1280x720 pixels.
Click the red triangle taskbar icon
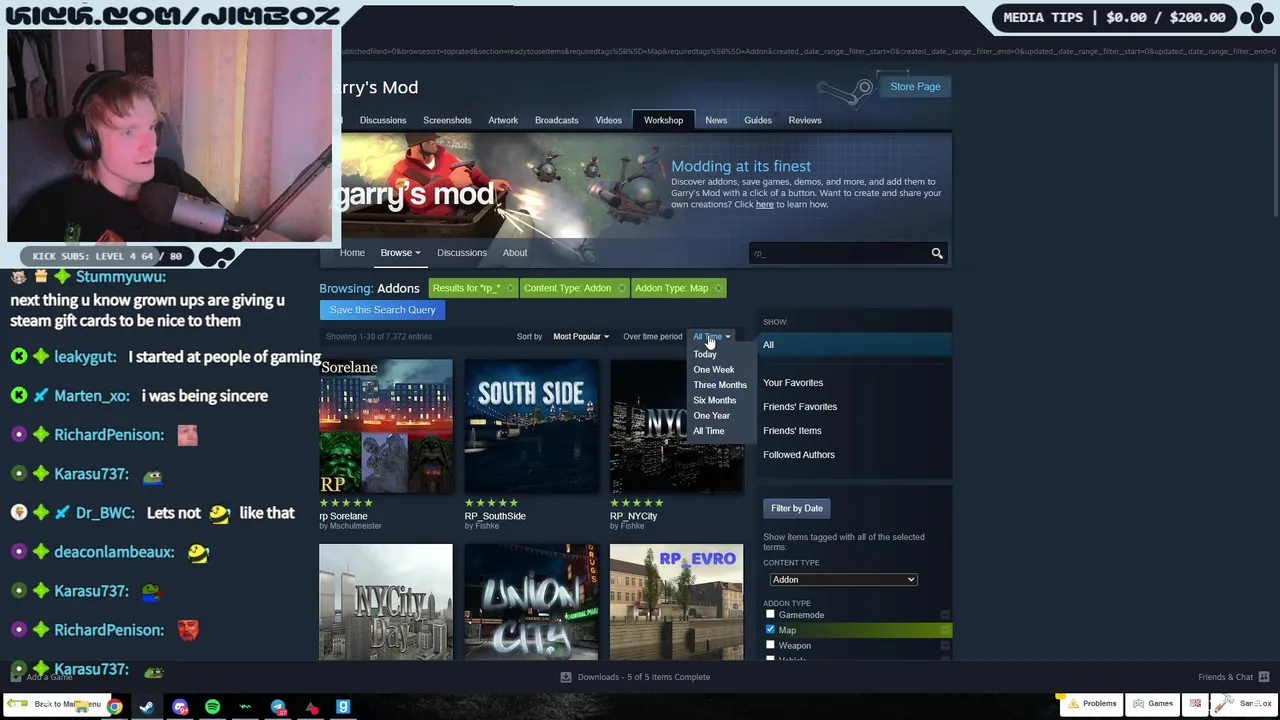click(x=311, y=707)
